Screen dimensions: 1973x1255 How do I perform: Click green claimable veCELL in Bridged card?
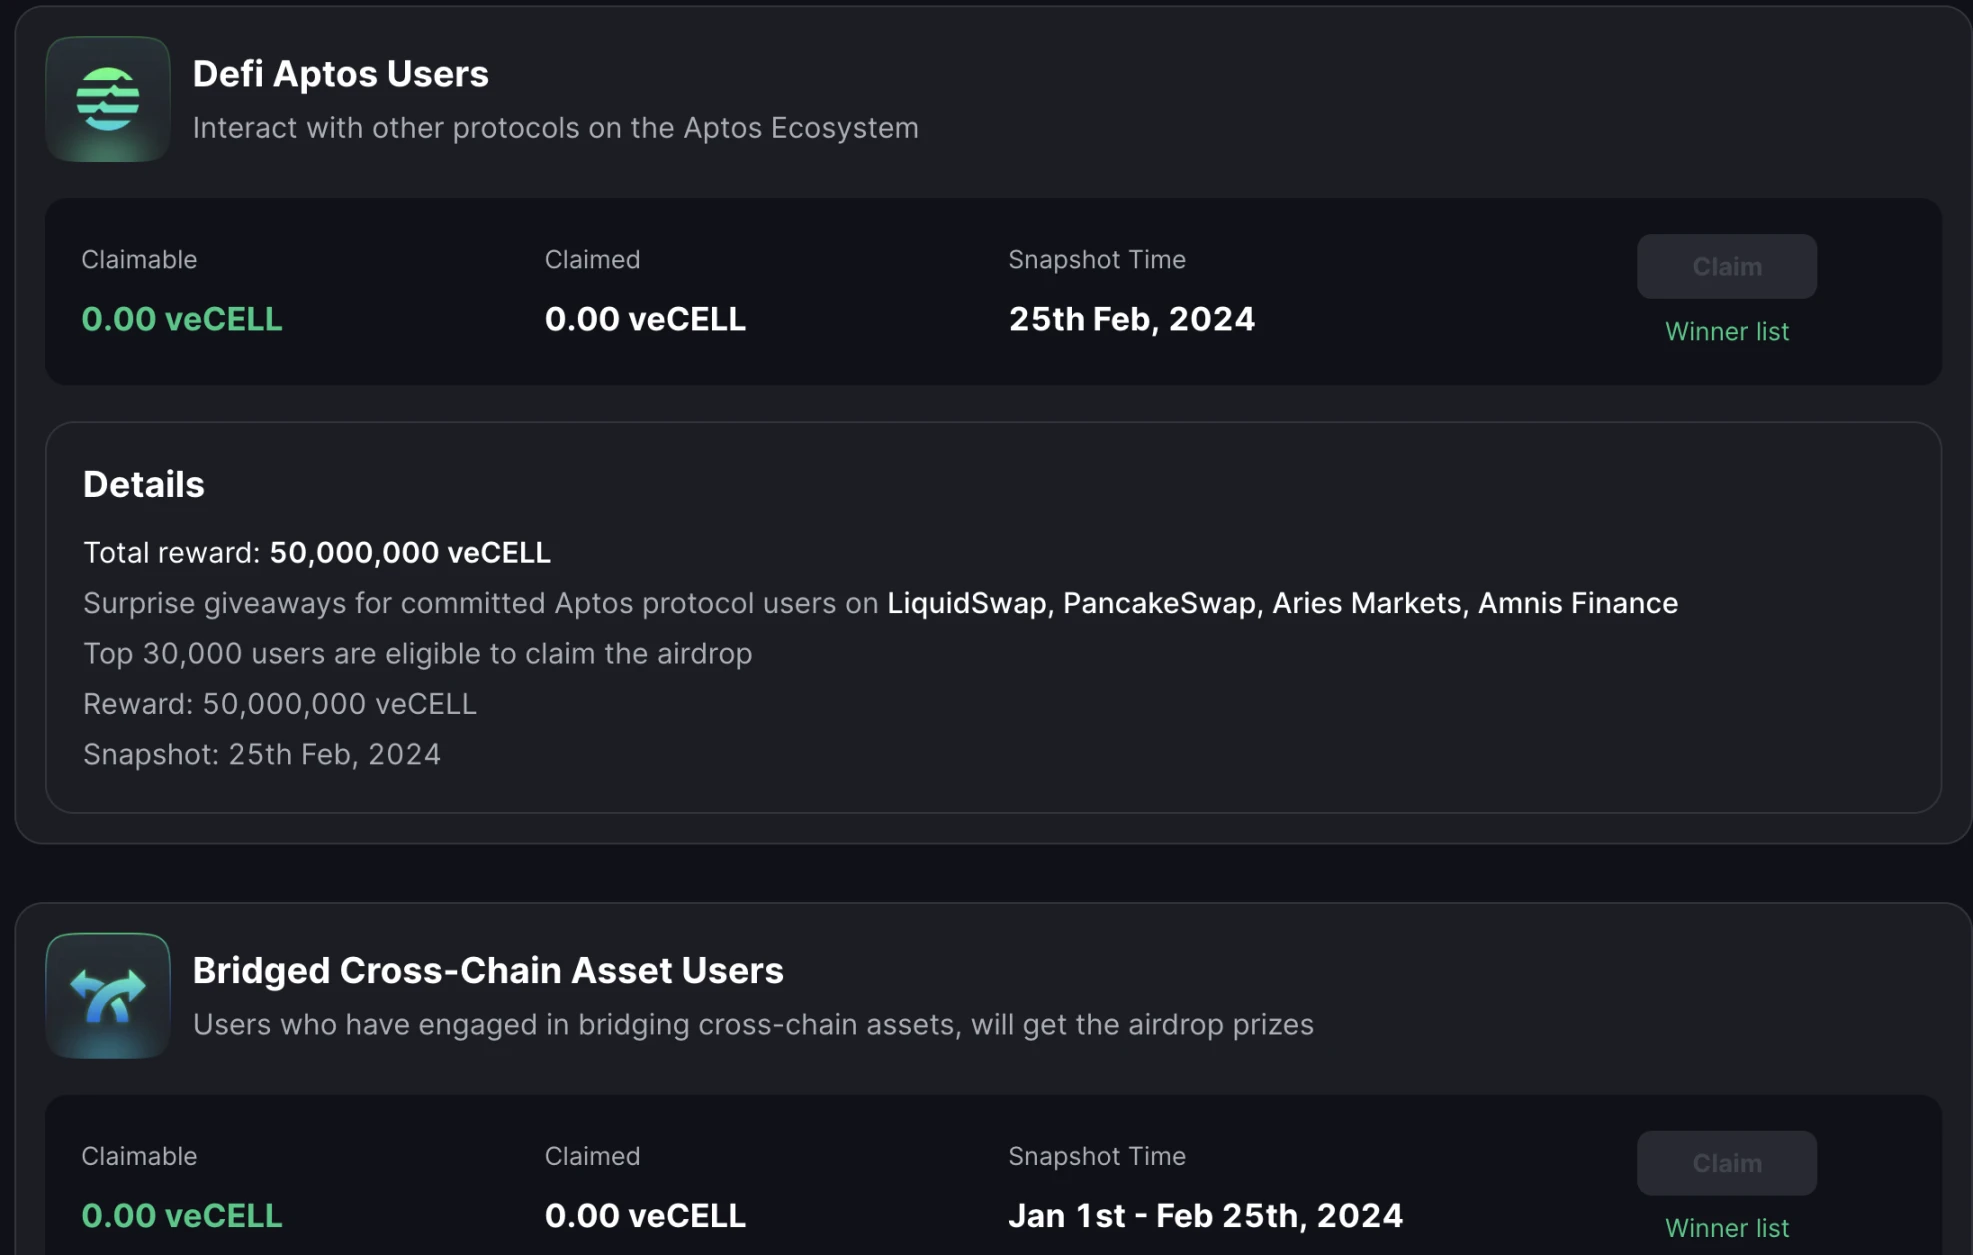point(182,1215)
